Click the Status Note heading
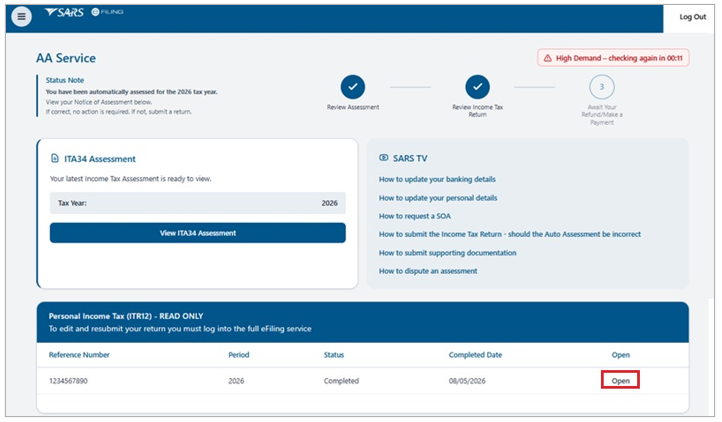Image resolution: width=722 pixels, height=422 pixels. click(64, 80)
